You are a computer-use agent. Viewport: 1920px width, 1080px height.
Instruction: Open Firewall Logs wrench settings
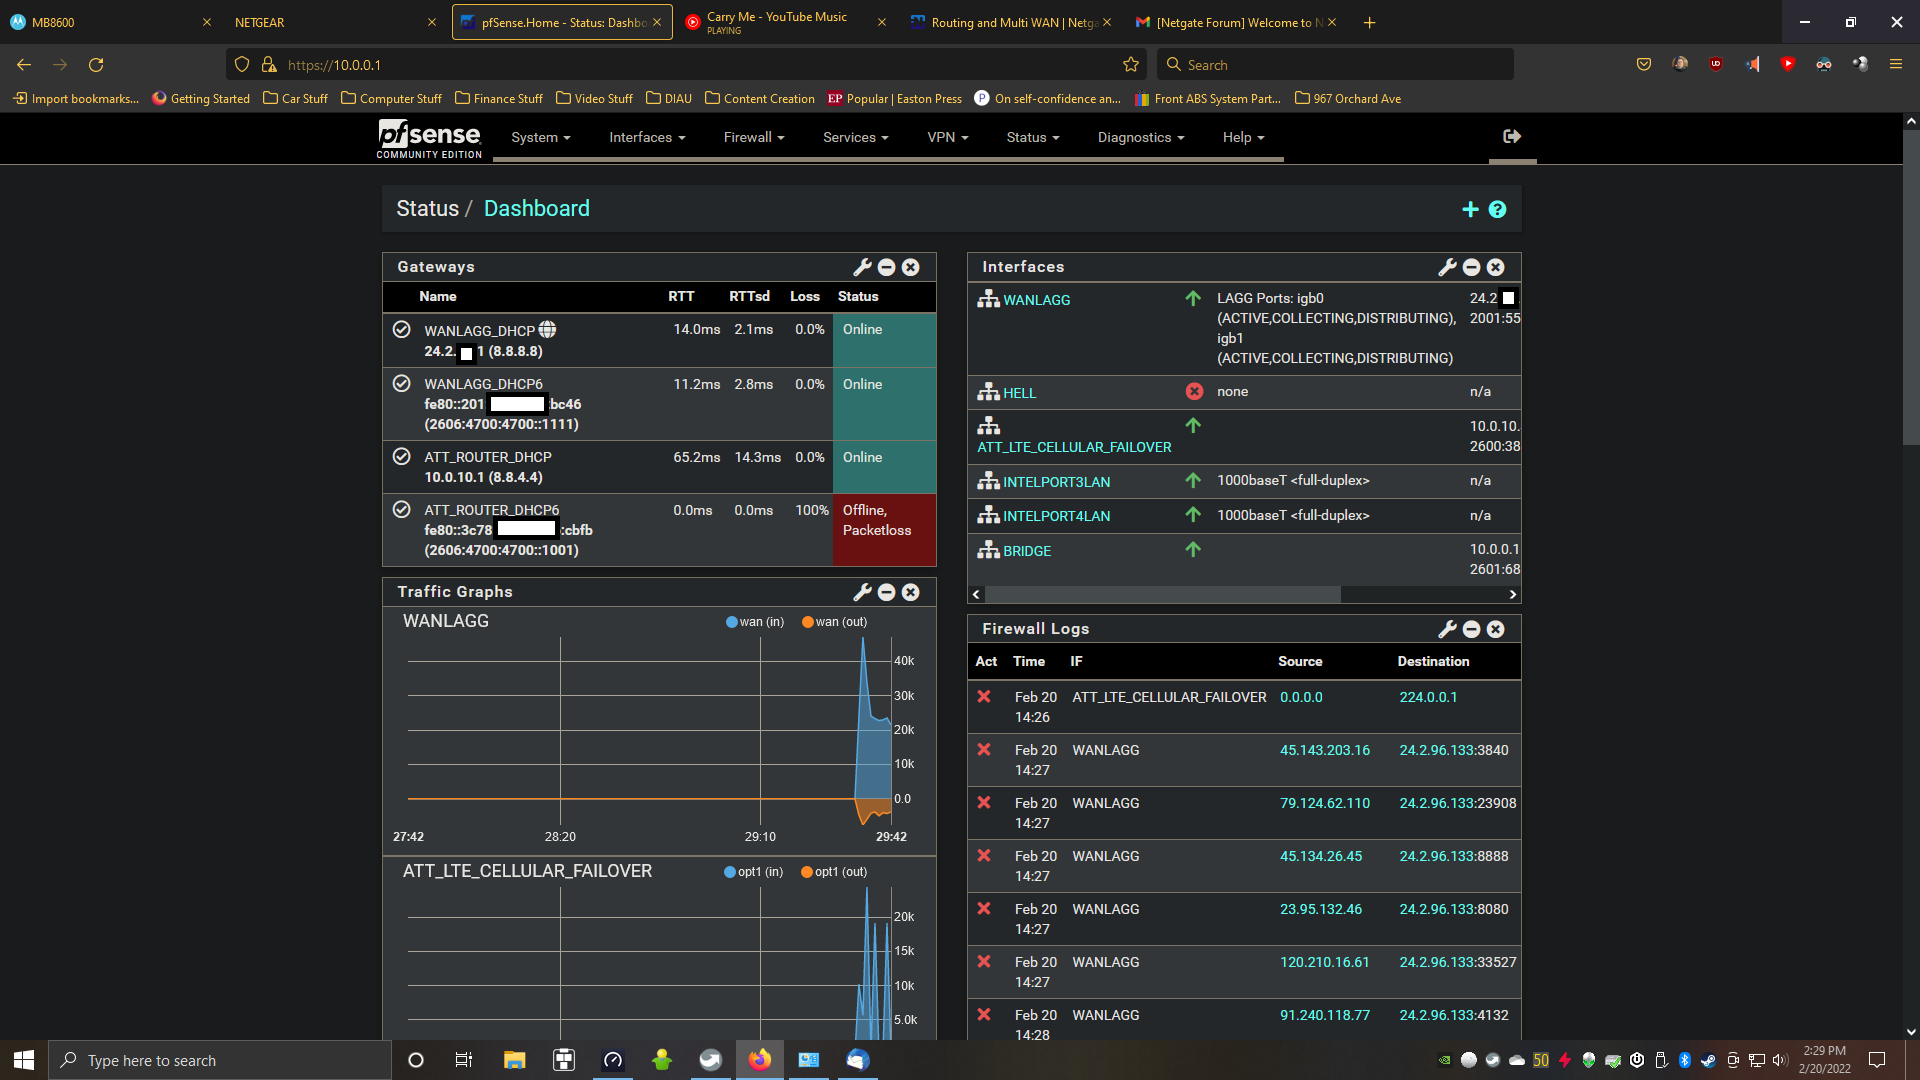point(1447,629)
